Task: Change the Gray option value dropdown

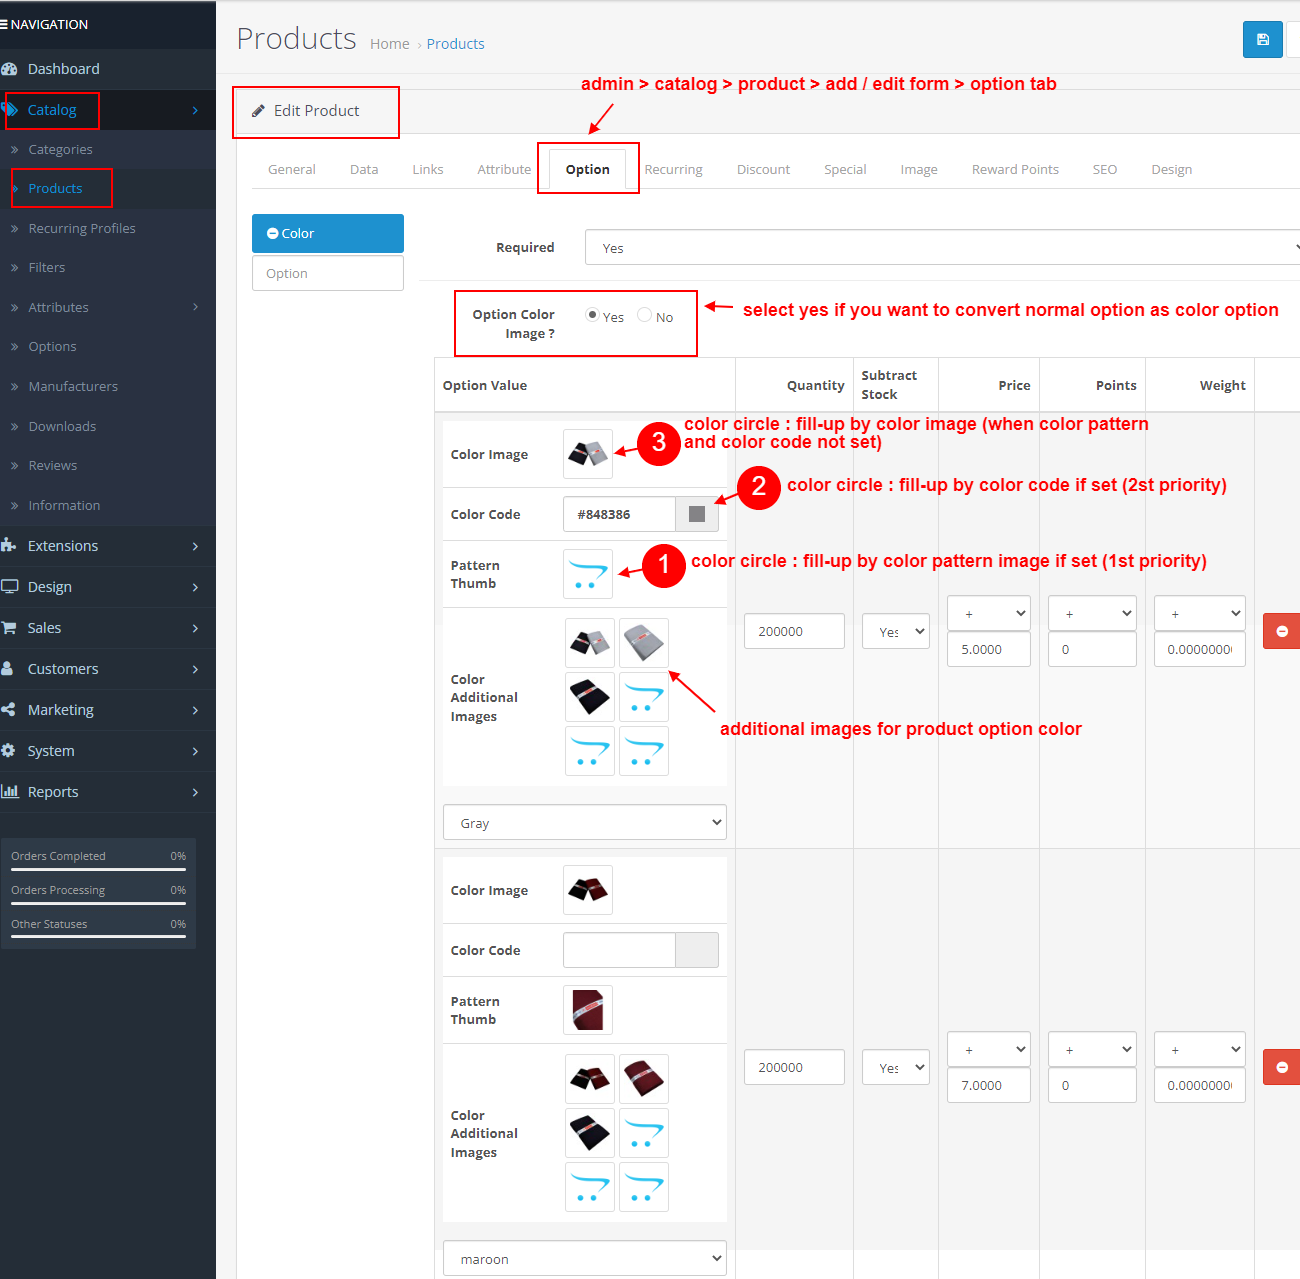Action: (584, 822)
